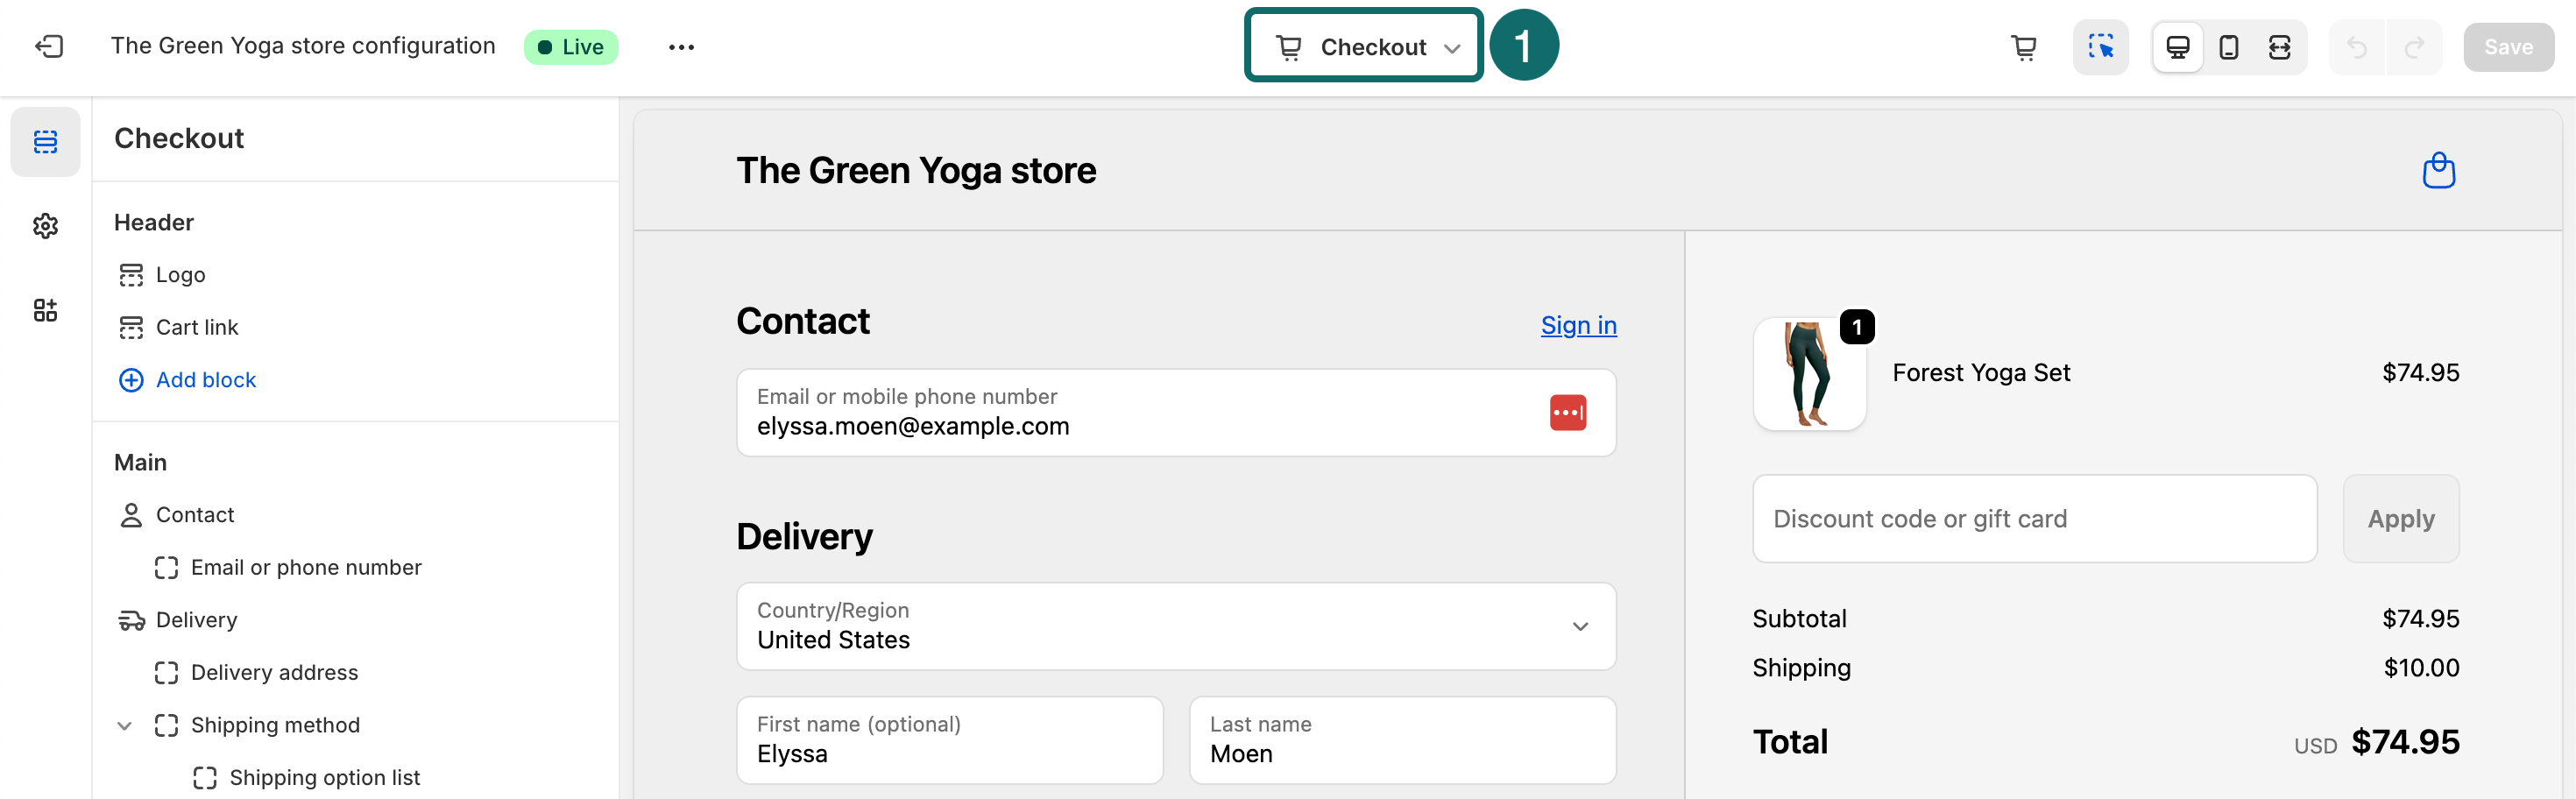
Task: Click the Shop Pay icon in email field
Action: [x=1568, y=412]
